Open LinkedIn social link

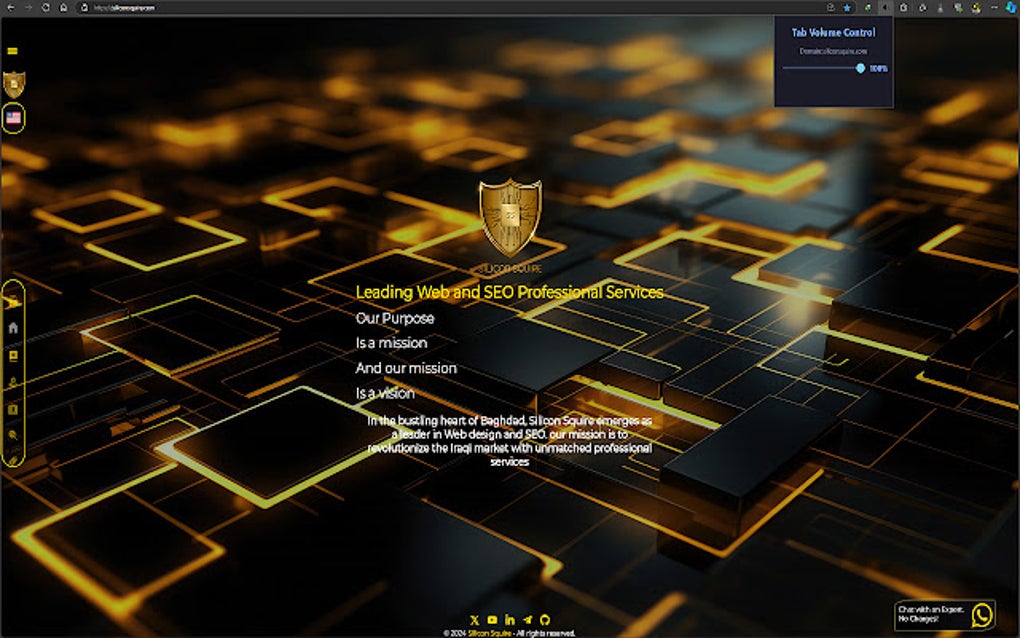click(x=509, y=620)
